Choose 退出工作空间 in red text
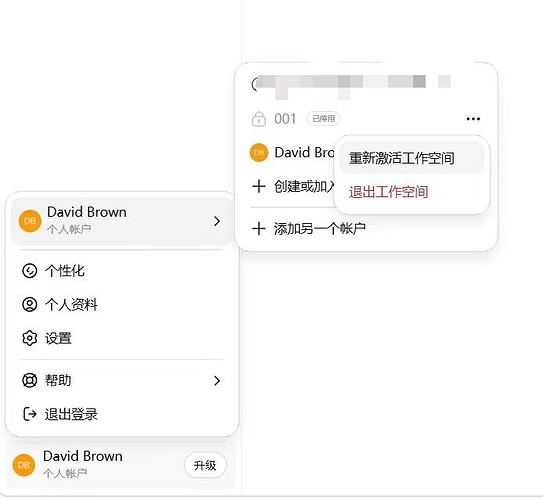The image size is (543, 500). click(389, 192)
